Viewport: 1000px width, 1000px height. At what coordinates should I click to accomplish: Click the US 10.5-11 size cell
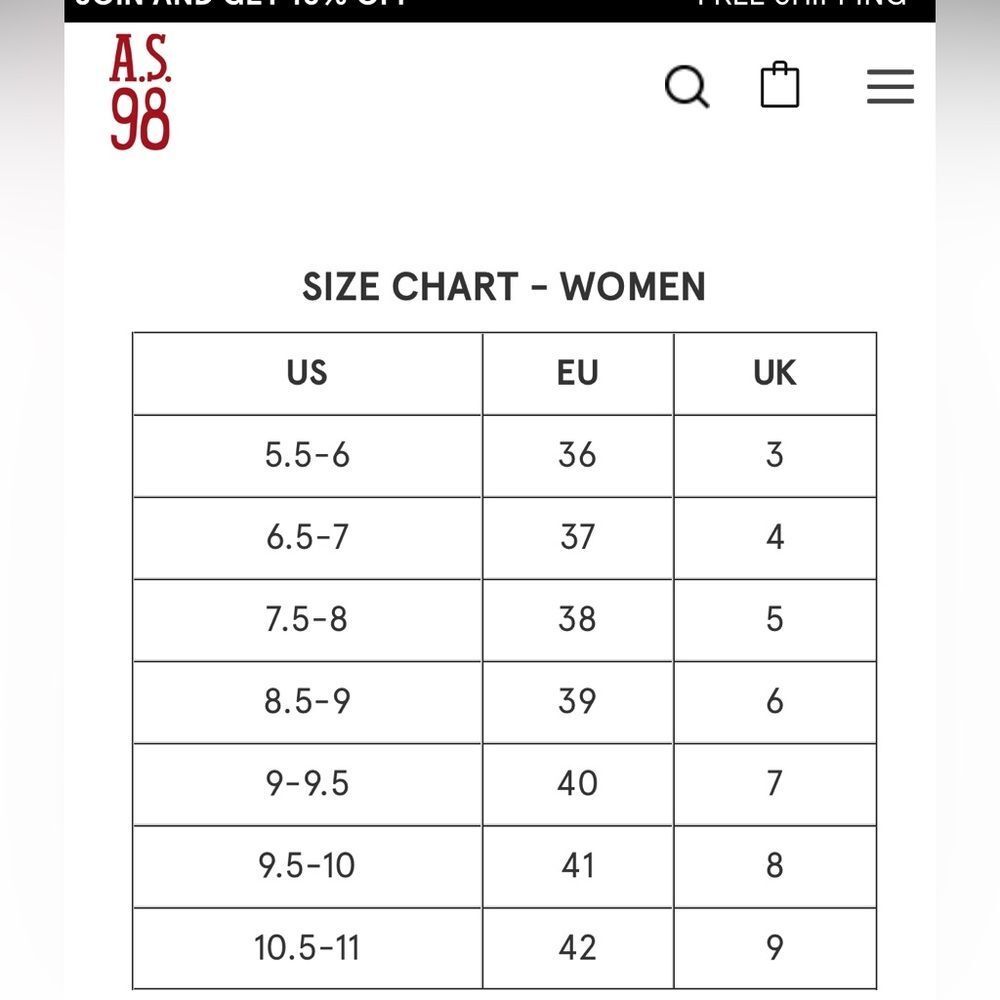307,948
